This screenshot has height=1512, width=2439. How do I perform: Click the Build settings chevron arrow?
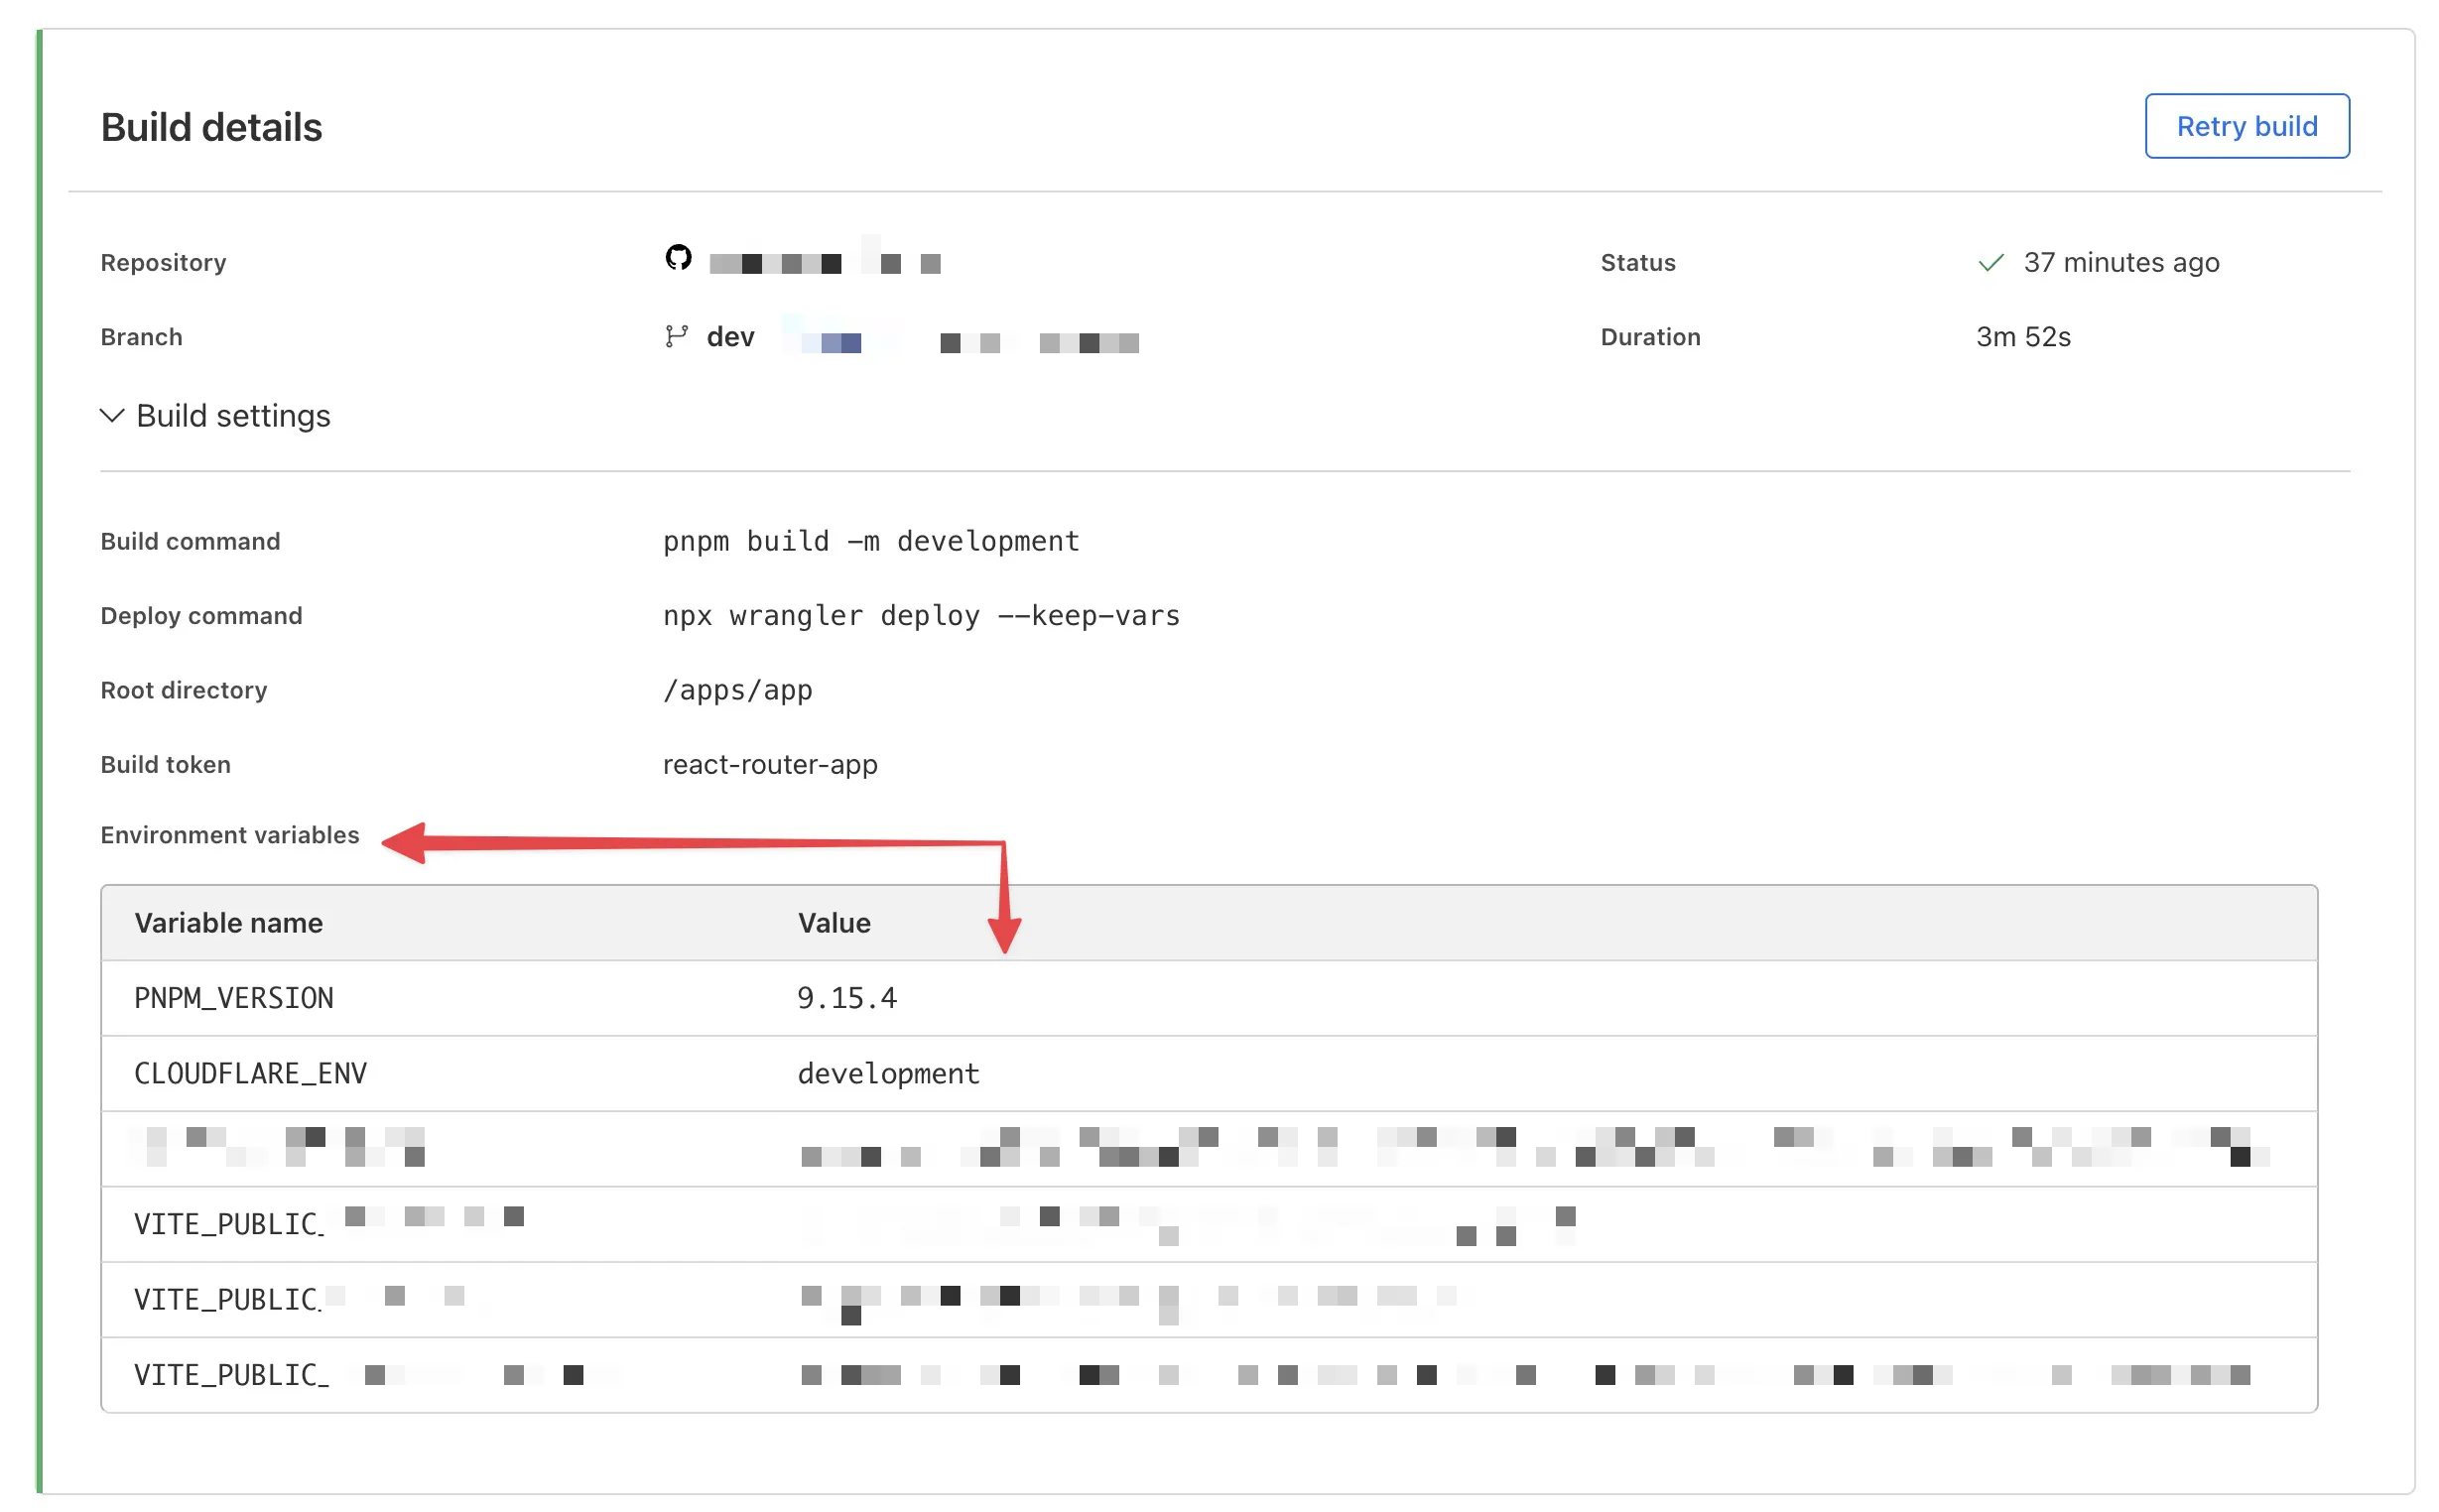(x=112, y=416)
